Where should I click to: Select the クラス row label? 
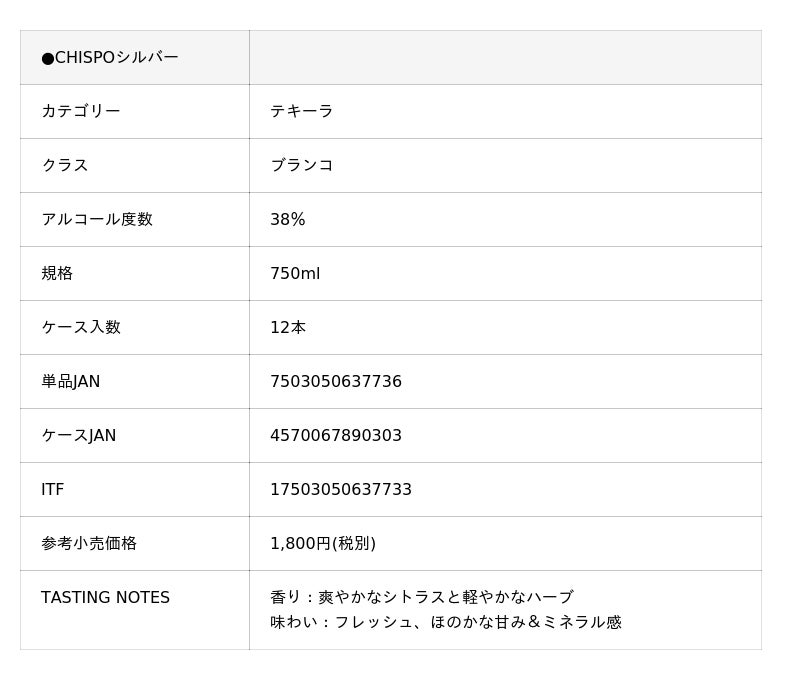point(65,166)
